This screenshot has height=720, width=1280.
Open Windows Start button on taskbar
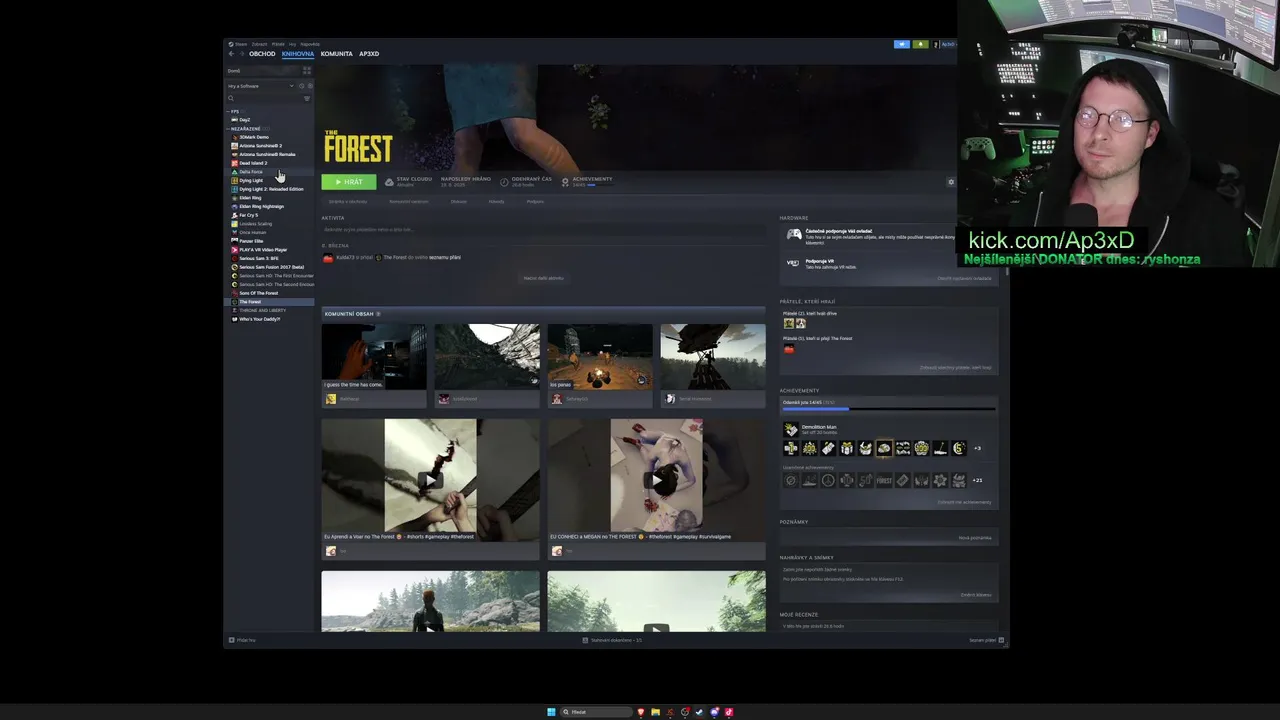click(551, 712)
